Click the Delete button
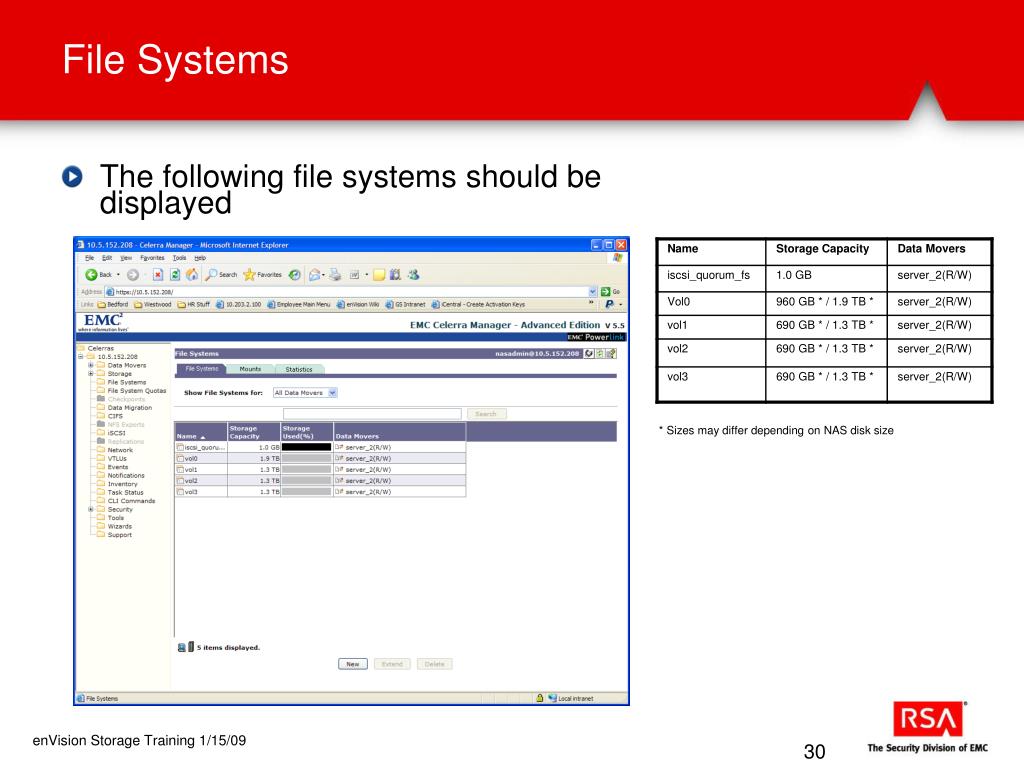The height and width of the screenshot is (768, 1024). (434, 664)
